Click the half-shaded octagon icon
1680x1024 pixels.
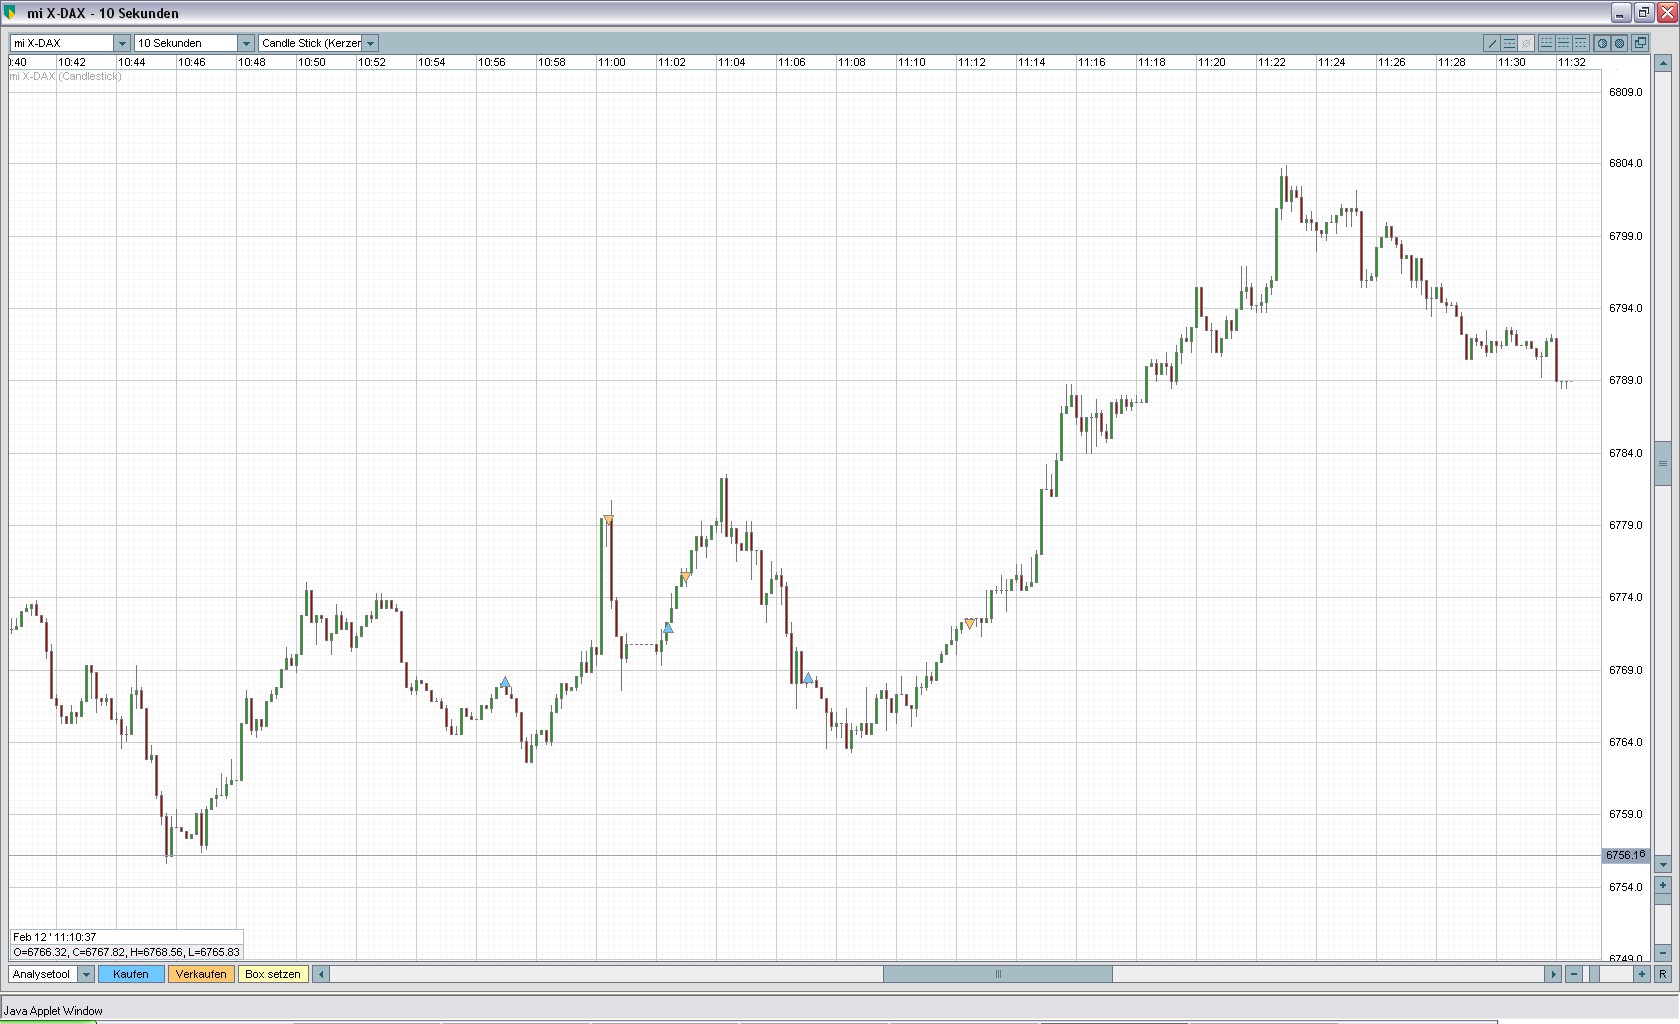pyautogui.click(x=1602, y=43)
